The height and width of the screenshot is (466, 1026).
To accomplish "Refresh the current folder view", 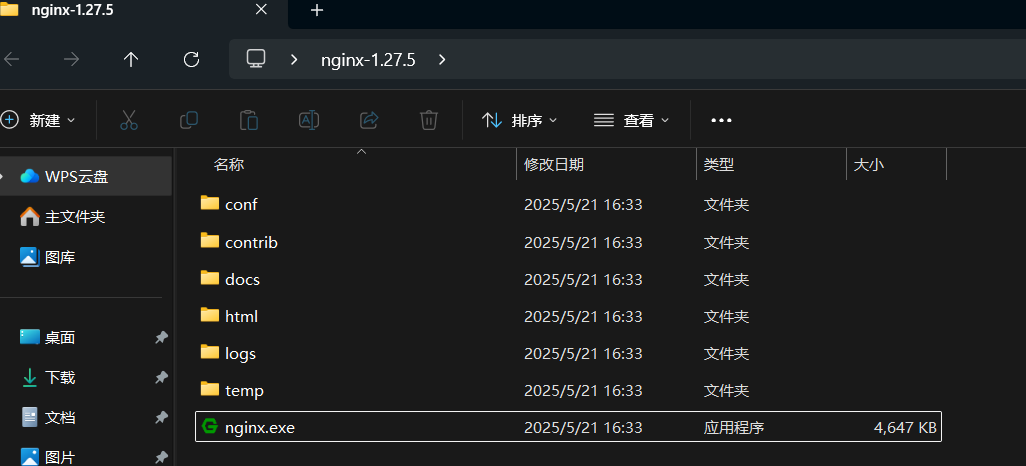I will (191, 60).
